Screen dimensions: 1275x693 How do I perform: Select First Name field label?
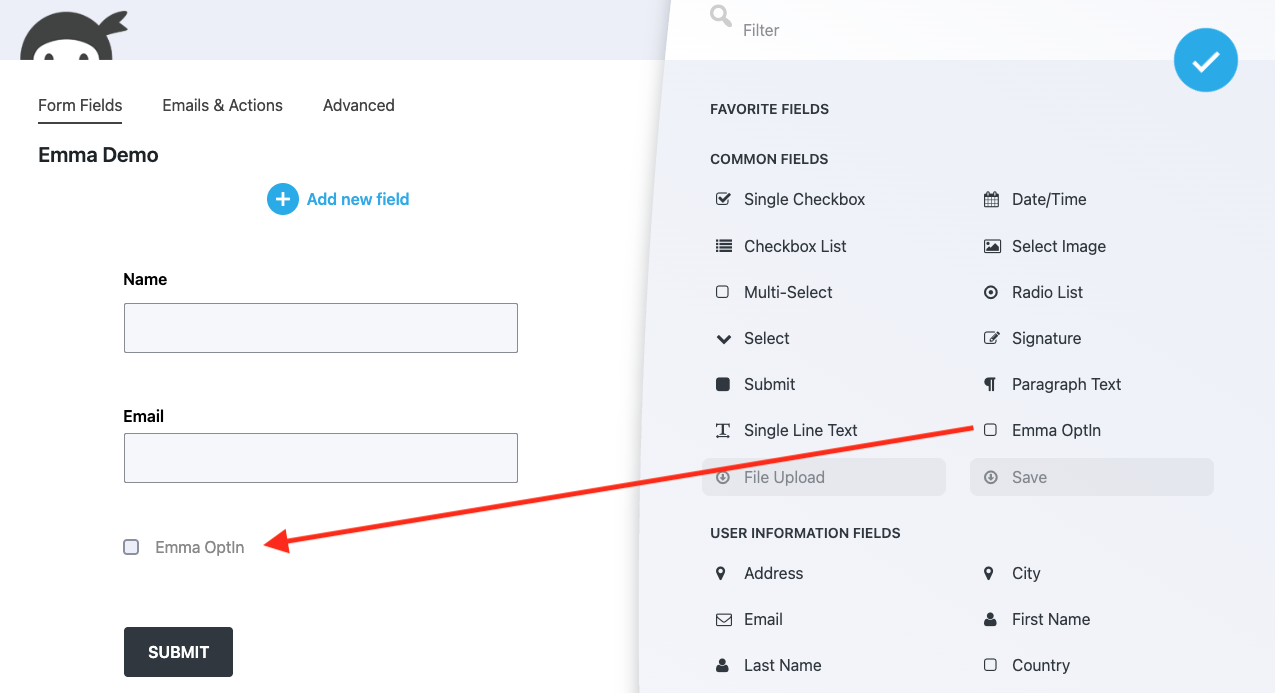[1051, 619]
